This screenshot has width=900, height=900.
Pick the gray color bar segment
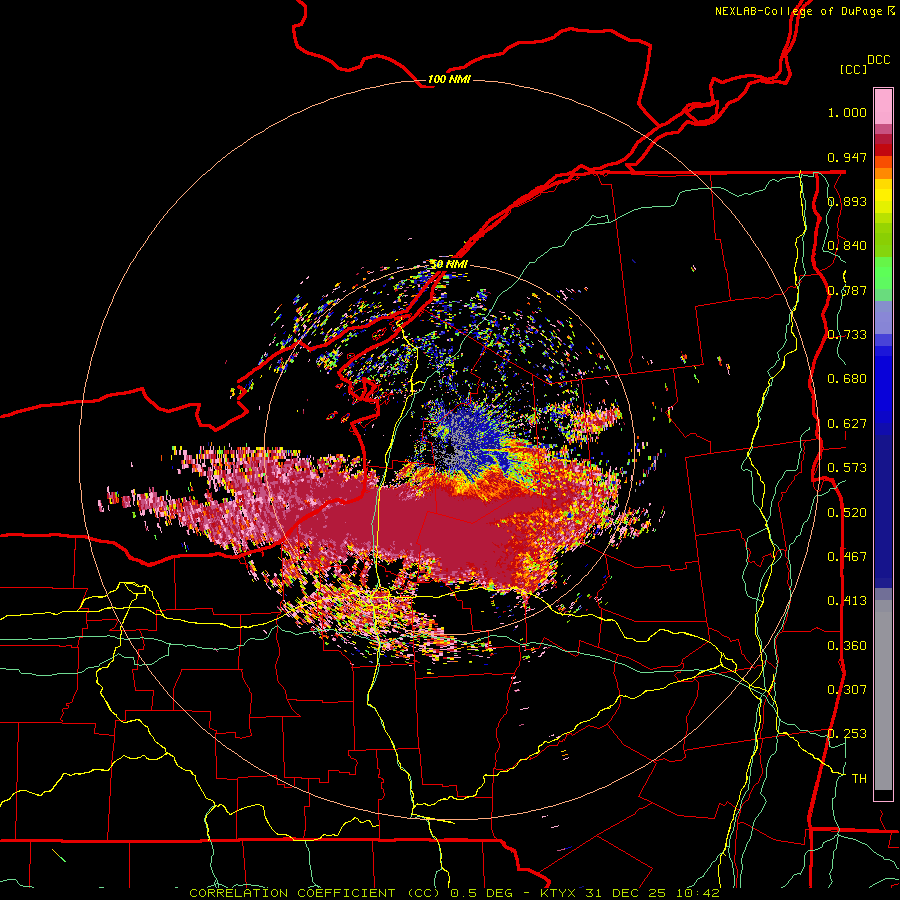tap(883, 695)
